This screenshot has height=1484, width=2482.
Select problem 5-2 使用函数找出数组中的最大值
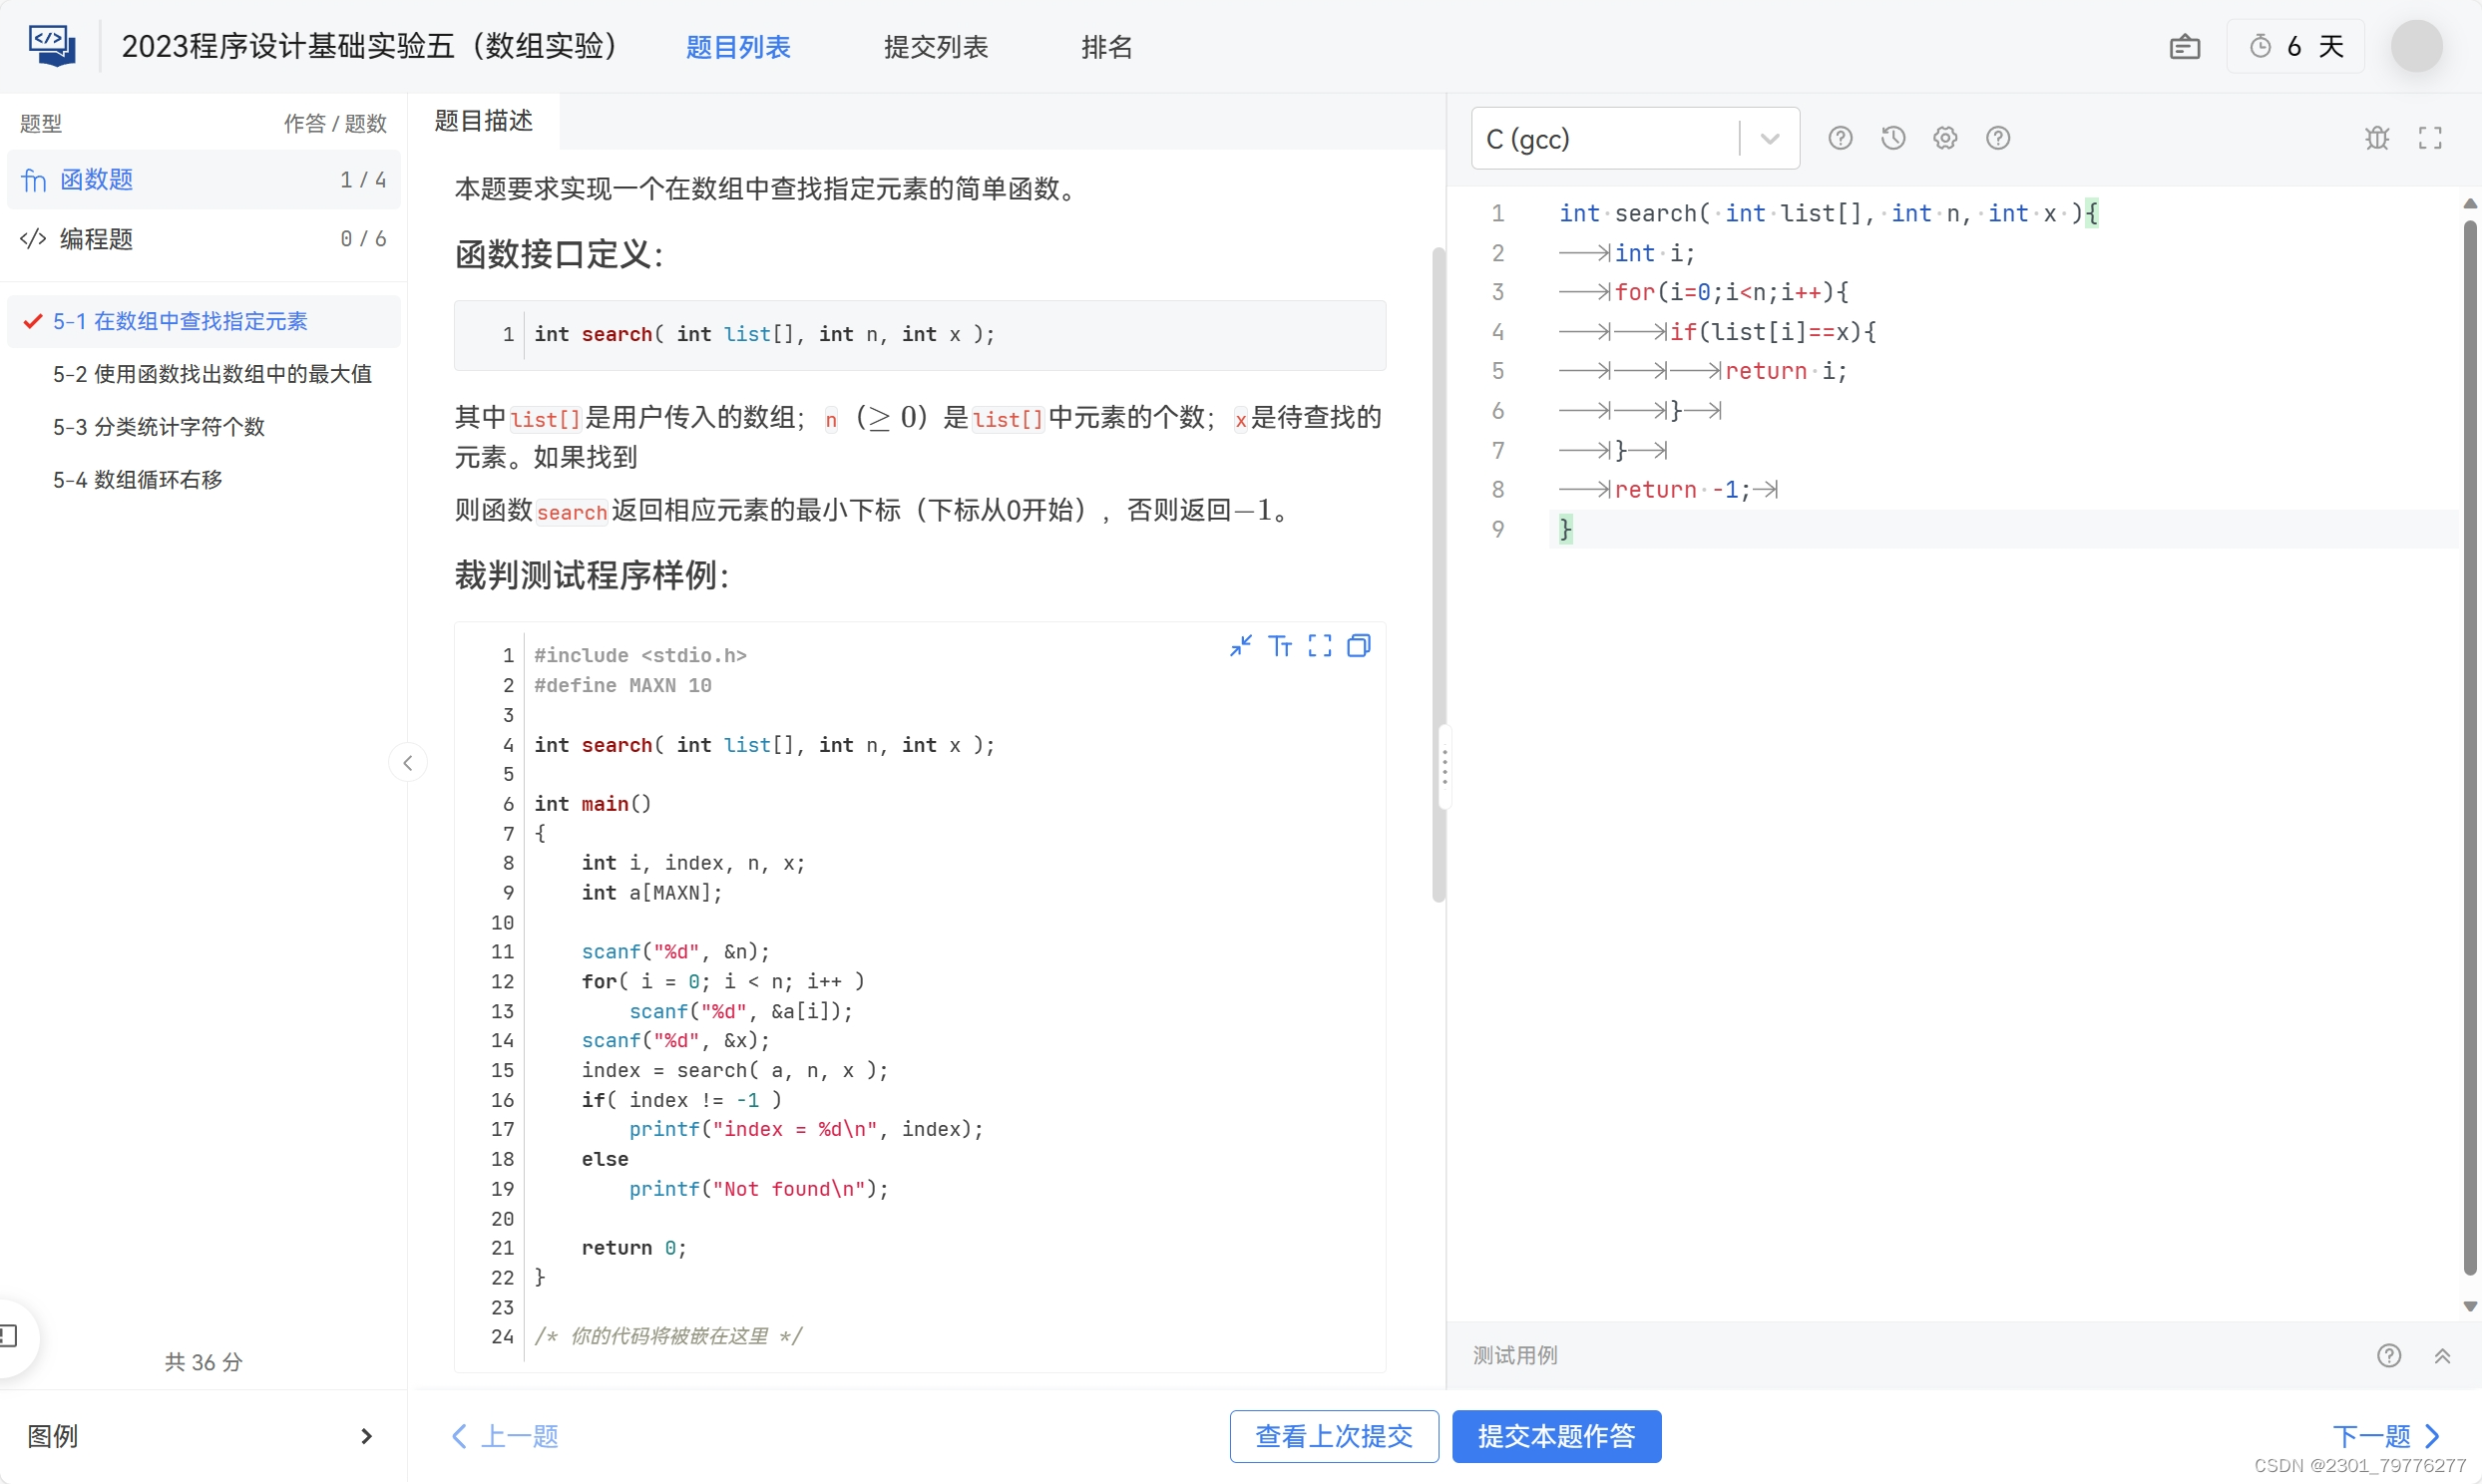(x=212, y=374)
